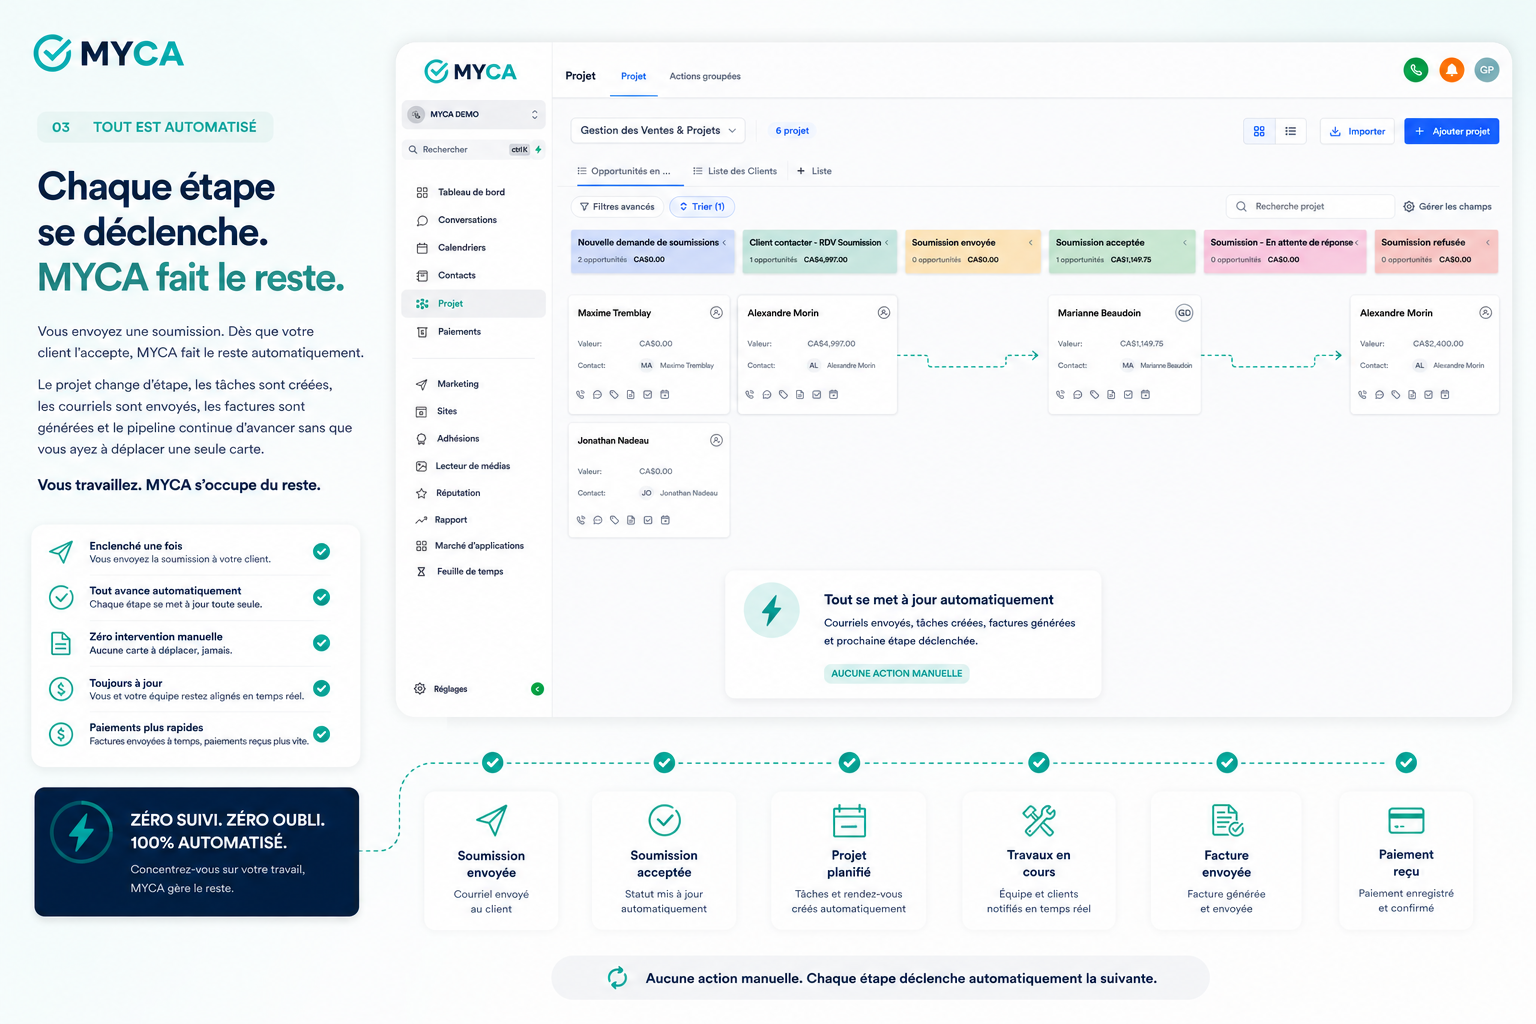Collapse Soumission envoyée column chevron
Screen dimensions: 1536x1024
(1031, 243)
